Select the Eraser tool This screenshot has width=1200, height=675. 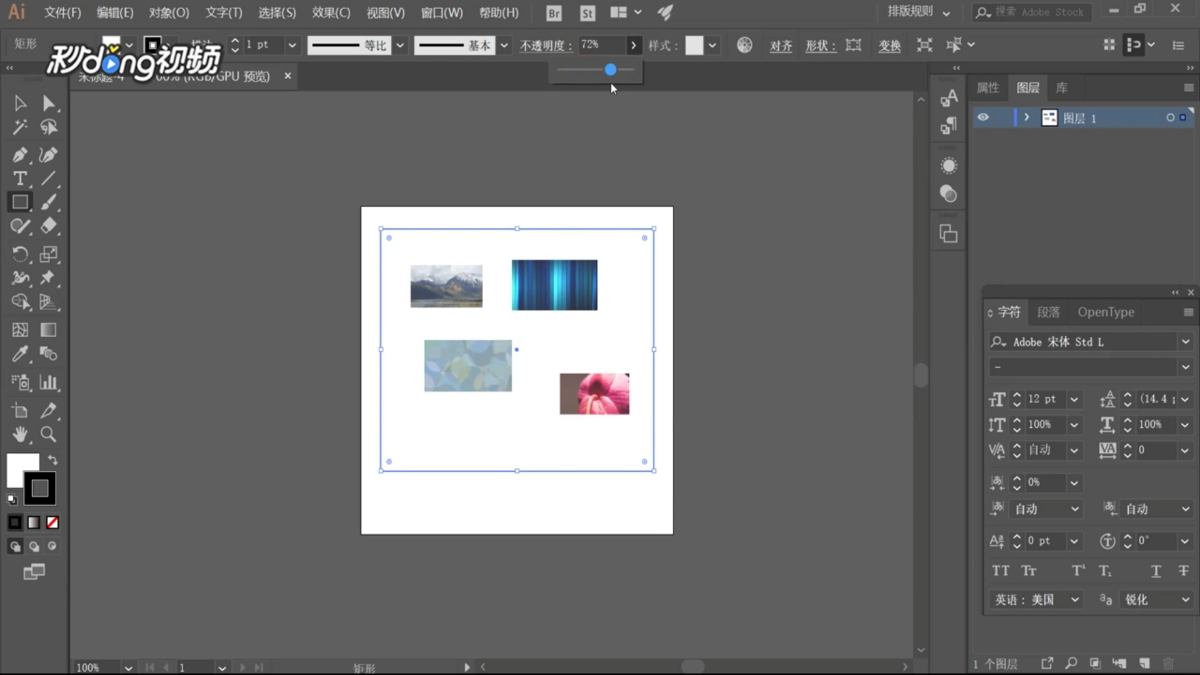(x=48, y=227)
